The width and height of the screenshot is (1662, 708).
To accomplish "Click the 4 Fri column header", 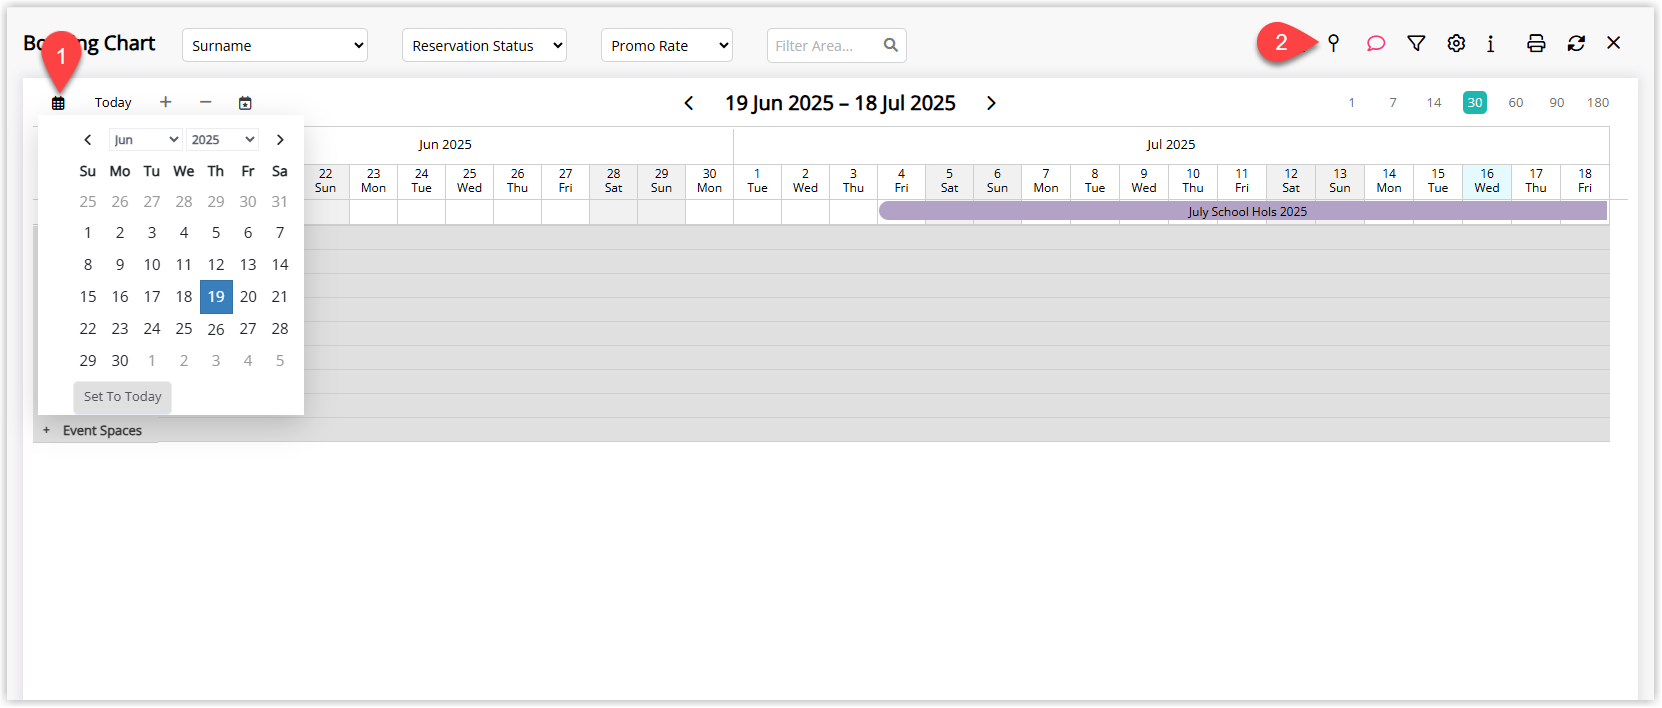I will point(901,181).
